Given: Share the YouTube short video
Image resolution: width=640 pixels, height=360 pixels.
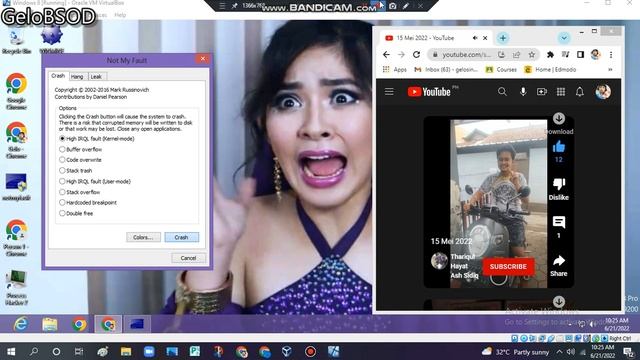Looking at the screenshot, I should (x=559, y=261).
